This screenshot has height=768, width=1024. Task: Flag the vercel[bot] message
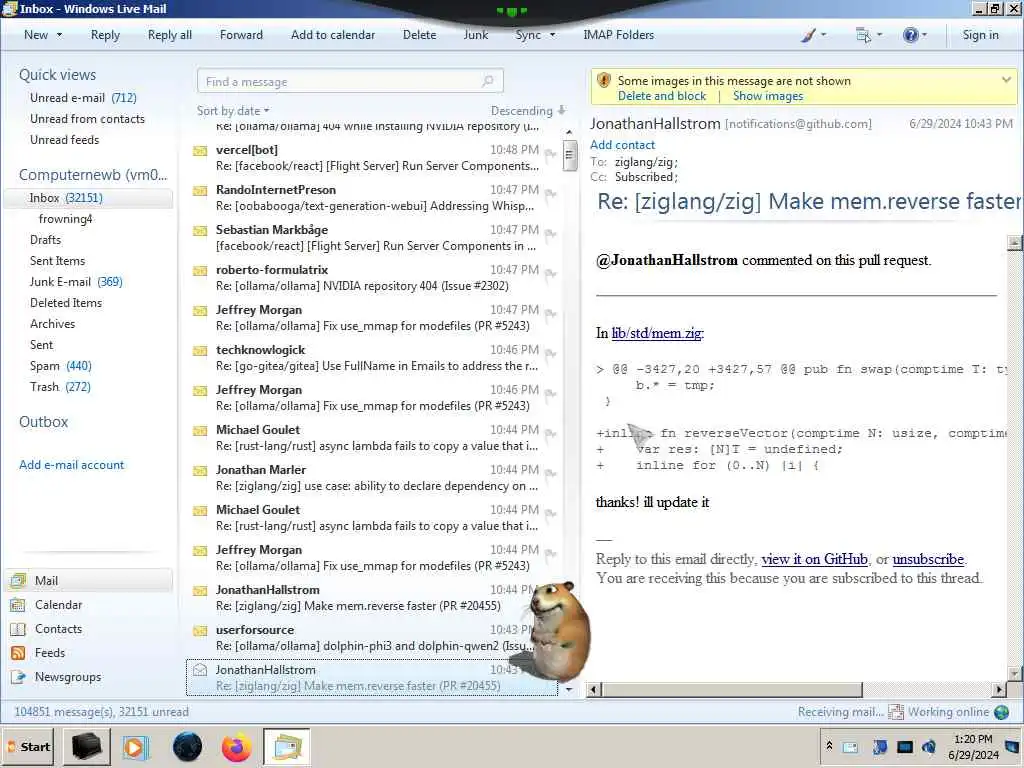(551, 154)
